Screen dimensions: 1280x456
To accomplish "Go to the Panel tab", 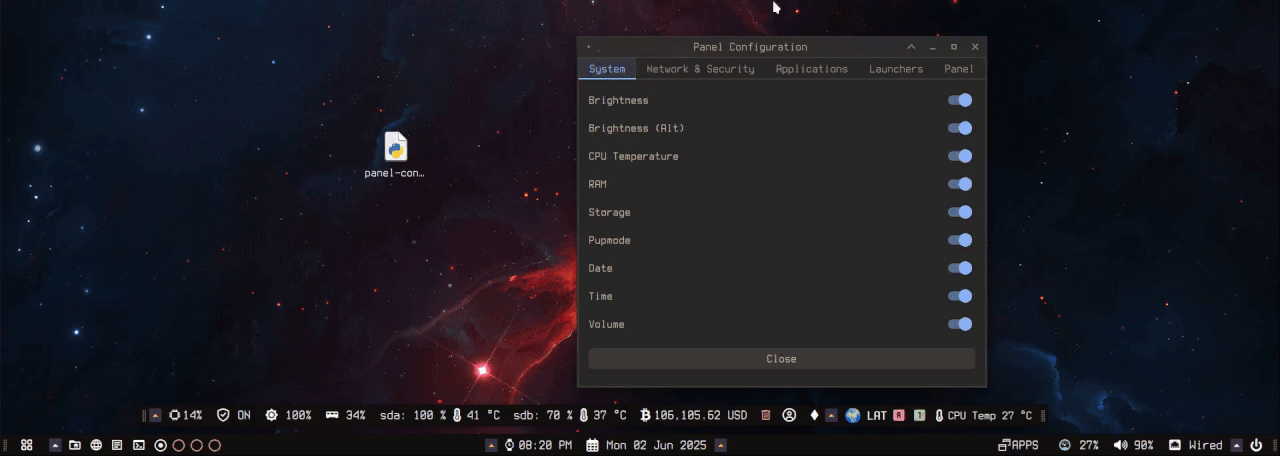I will pyautogui.click(x=959, y=69).
